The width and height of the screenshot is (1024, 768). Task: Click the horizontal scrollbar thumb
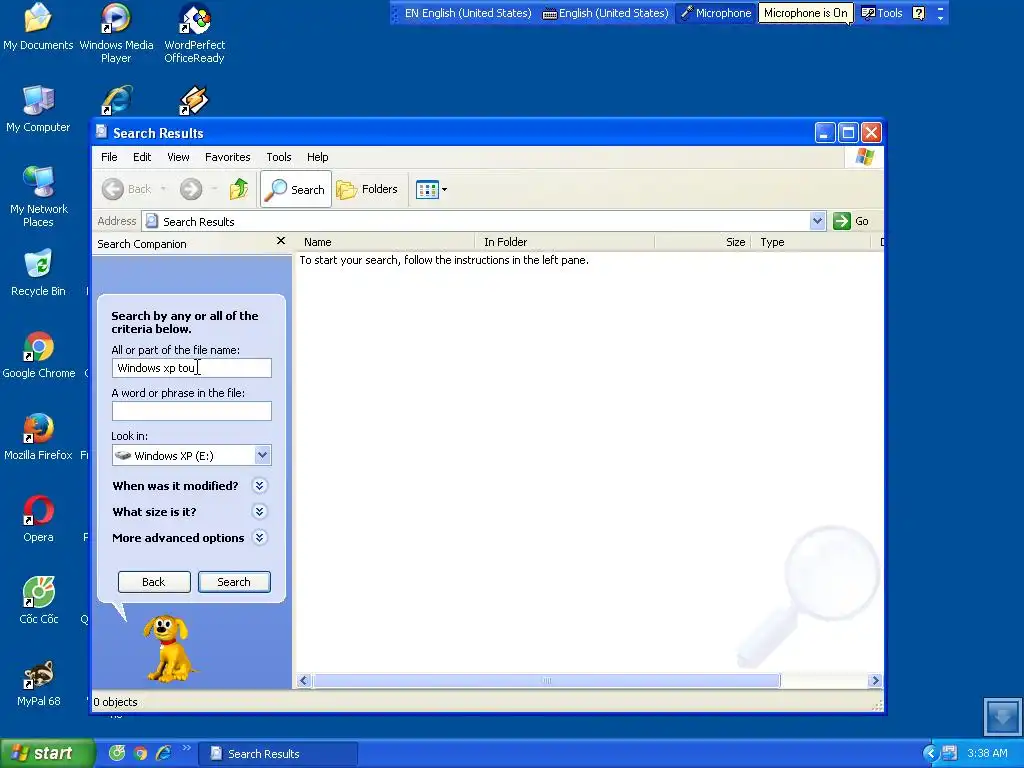546,680
